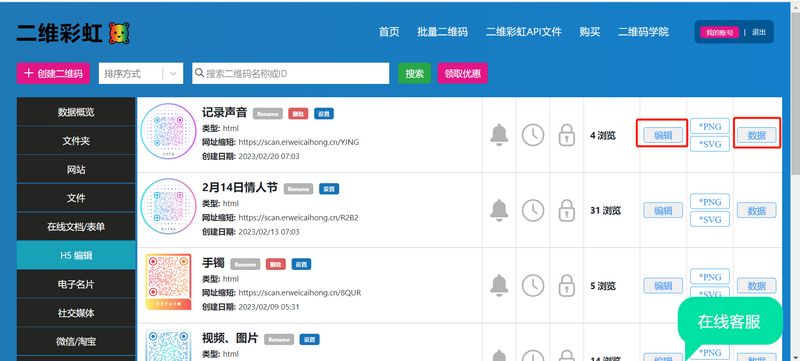Click the short URL scan.erweicaihong.cn/YJNG
800x361 pixels.
tap(298, 142)
